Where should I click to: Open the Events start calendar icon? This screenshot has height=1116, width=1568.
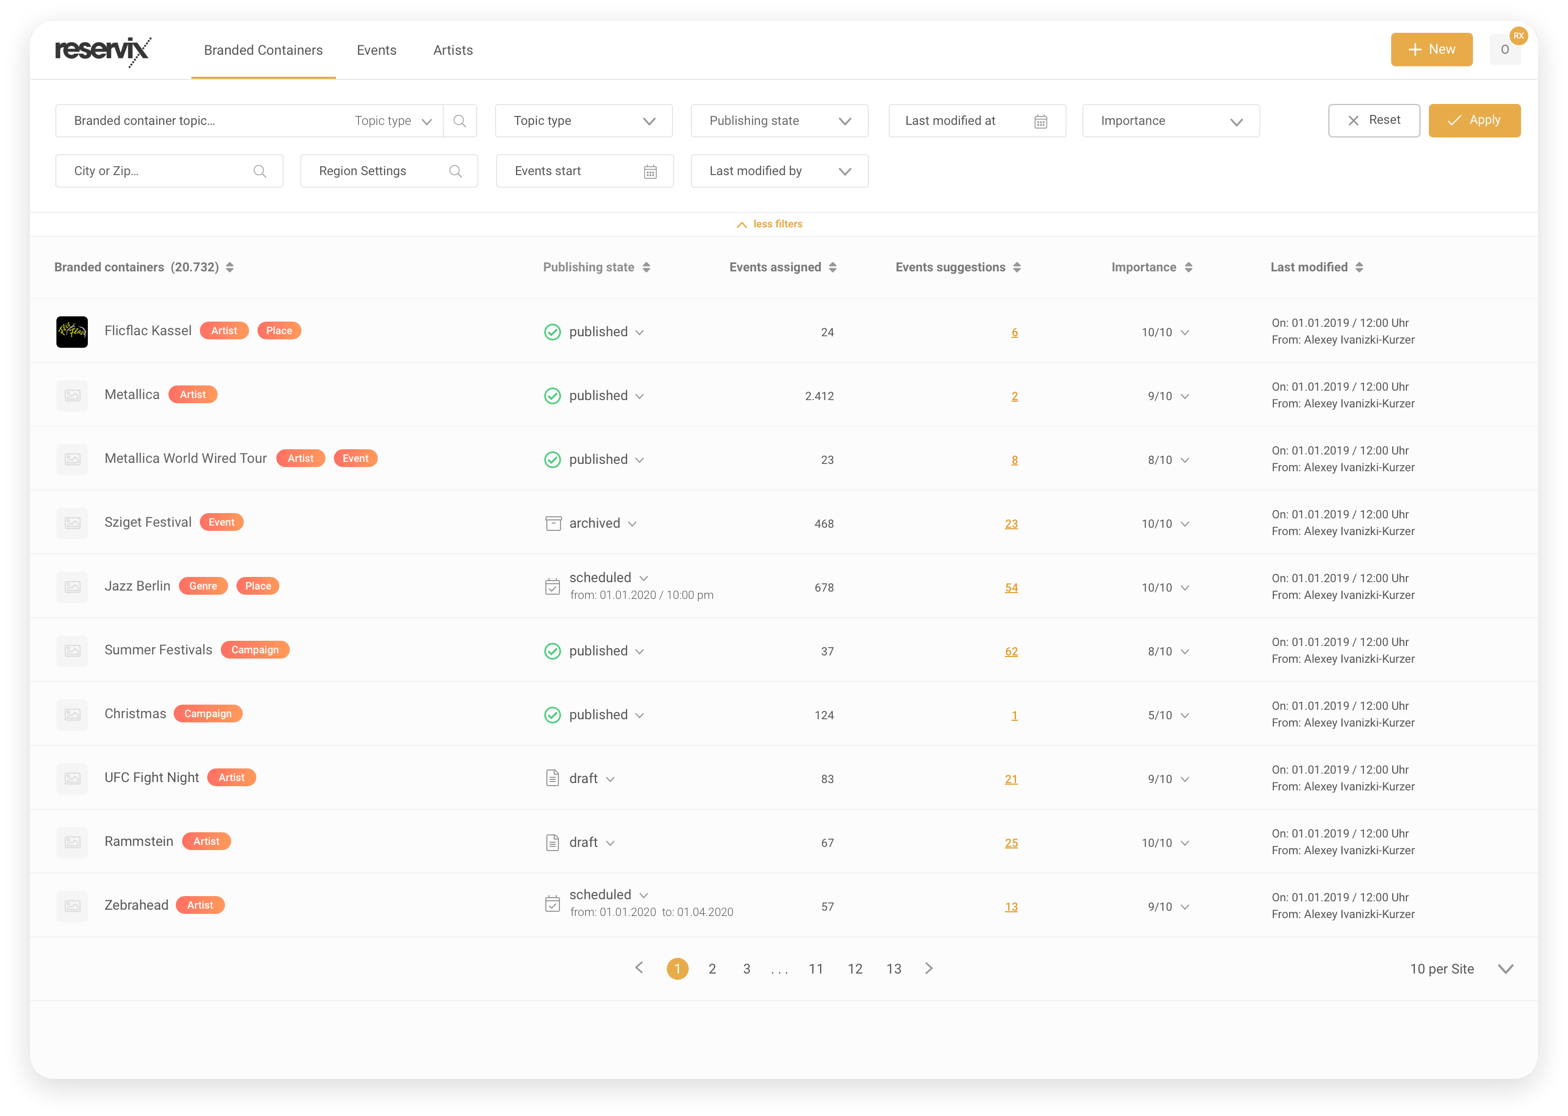[x=650, y=172]
